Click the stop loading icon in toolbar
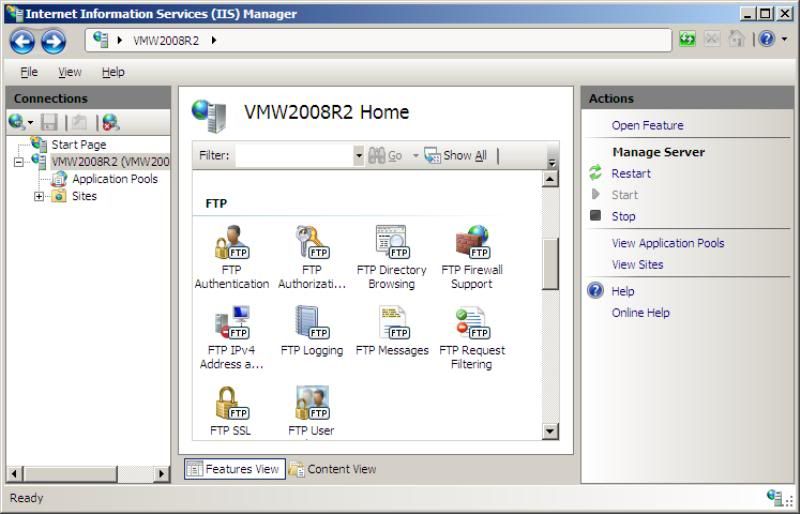Screen dimensions: 800x514 [x=712, y=39]
